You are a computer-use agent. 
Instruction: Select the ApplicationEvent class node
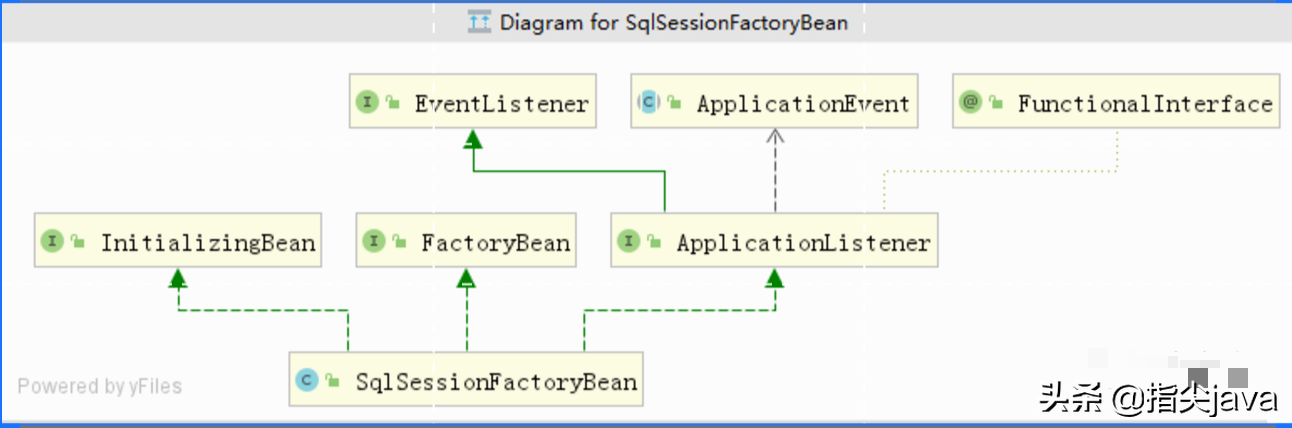(x=776, y=102)
